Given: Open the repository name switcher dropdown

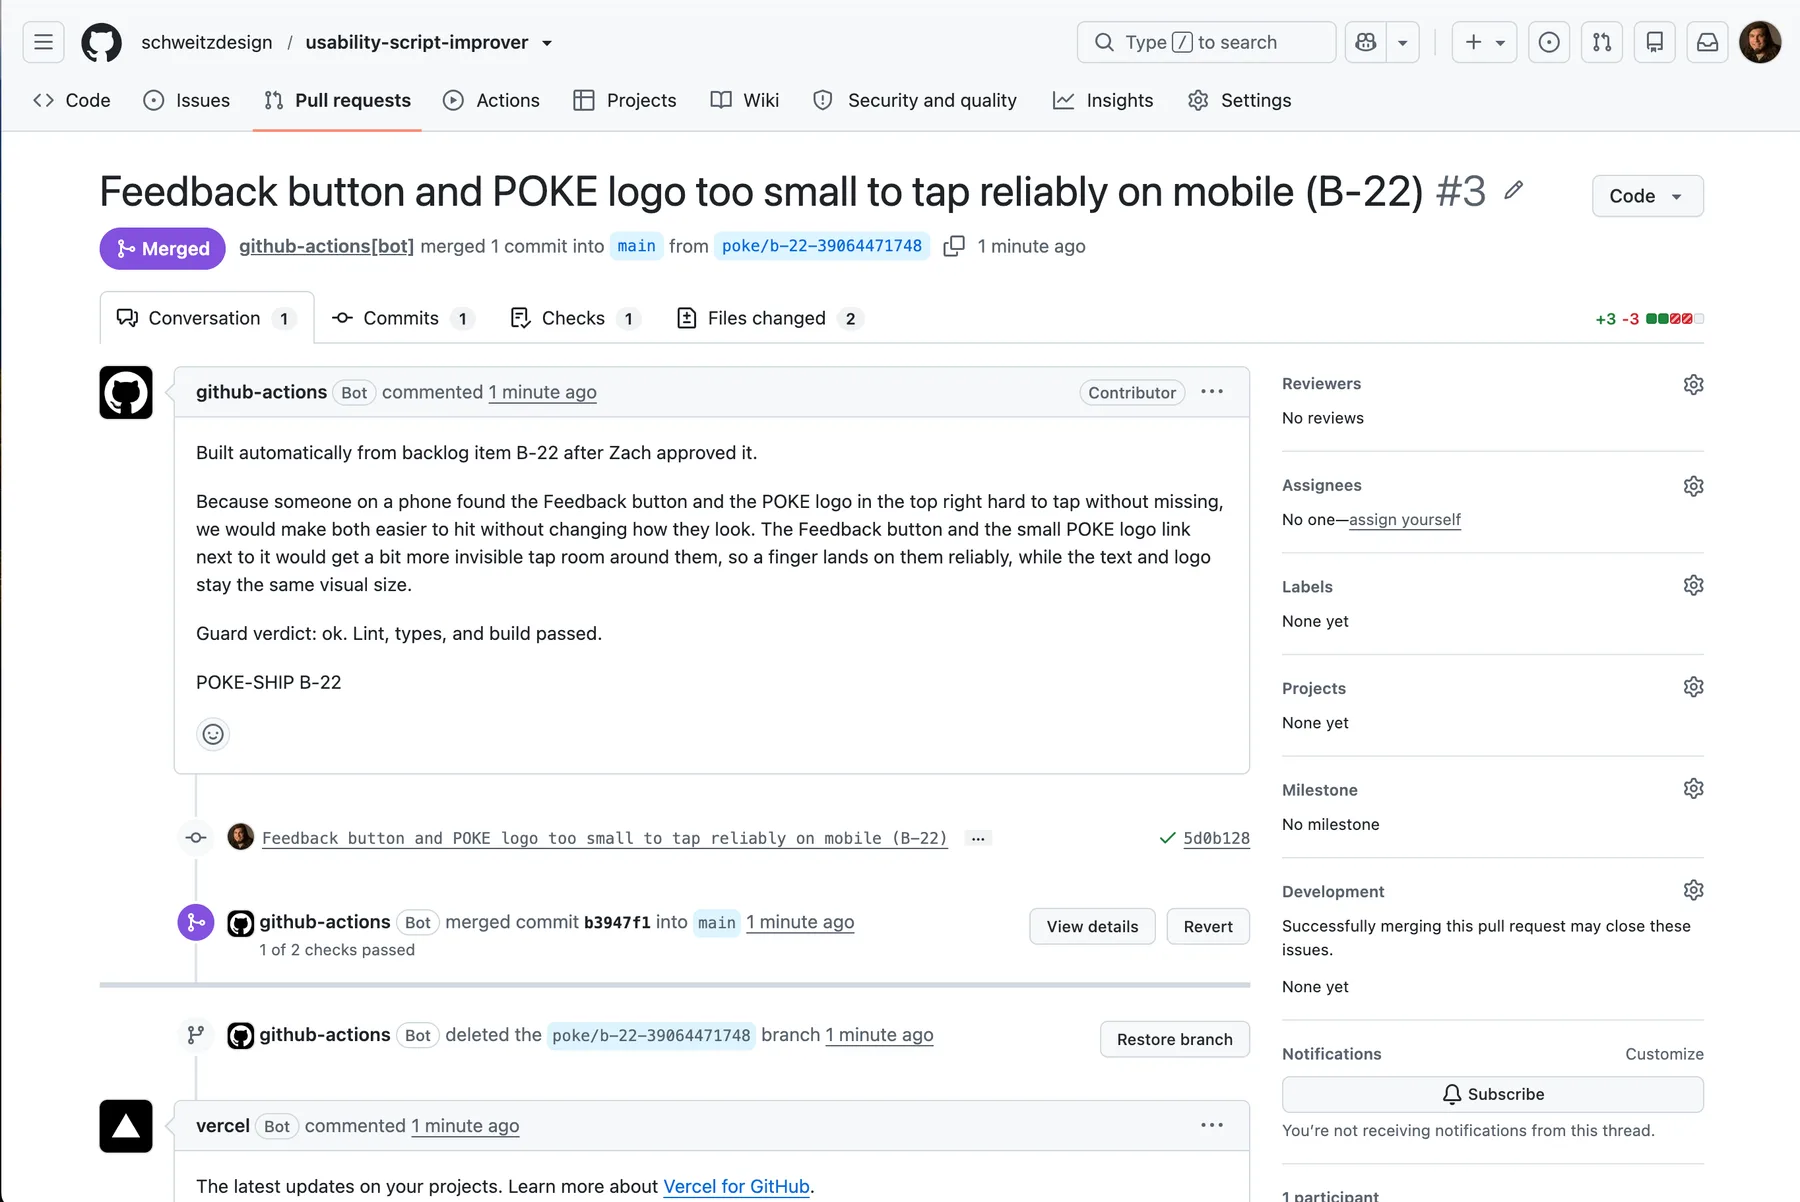Looking at the screenshot, I should pos(547,43).
